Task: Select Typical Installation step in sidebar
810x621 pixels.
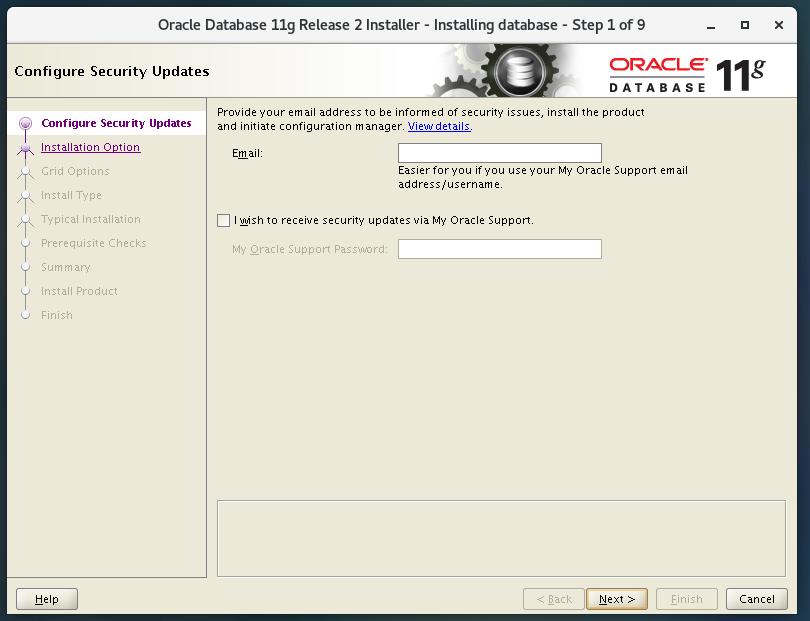Action: point(91,219)
